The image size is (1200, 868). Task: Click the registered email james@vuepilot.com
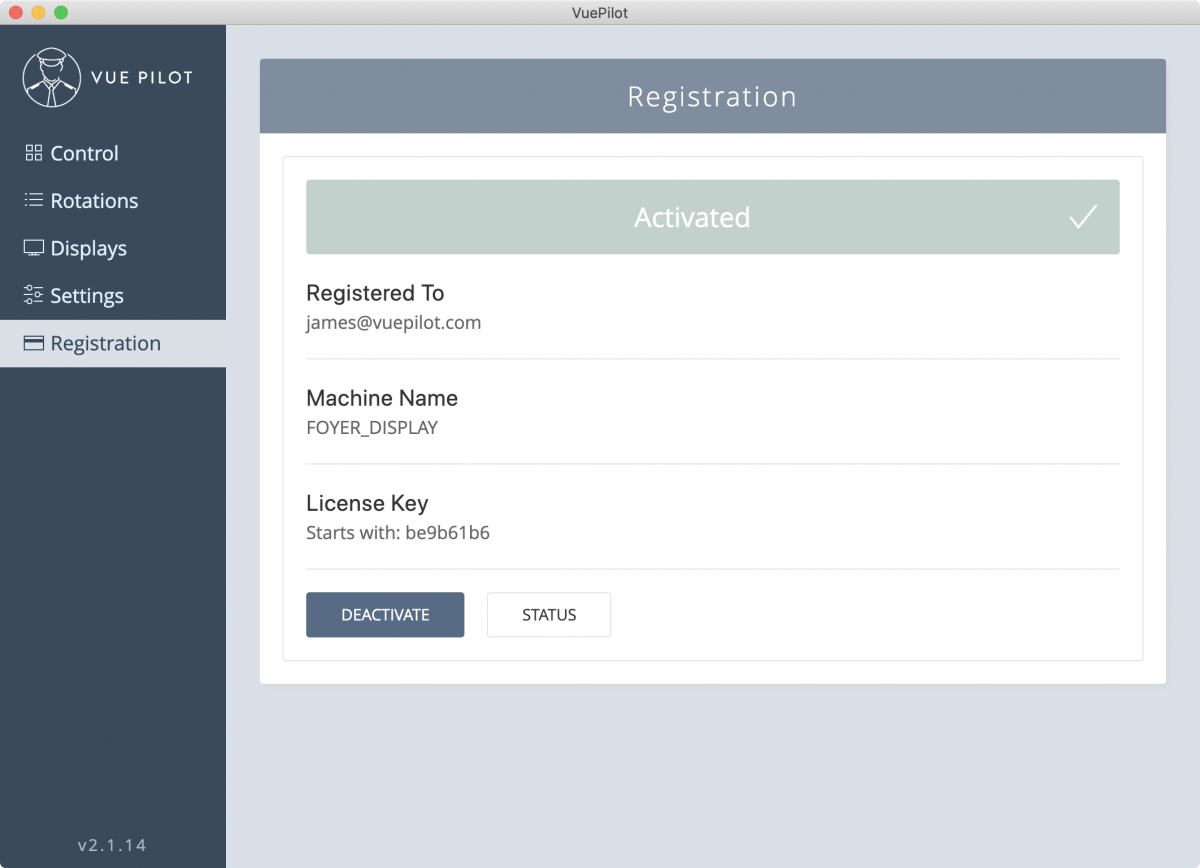393,322
